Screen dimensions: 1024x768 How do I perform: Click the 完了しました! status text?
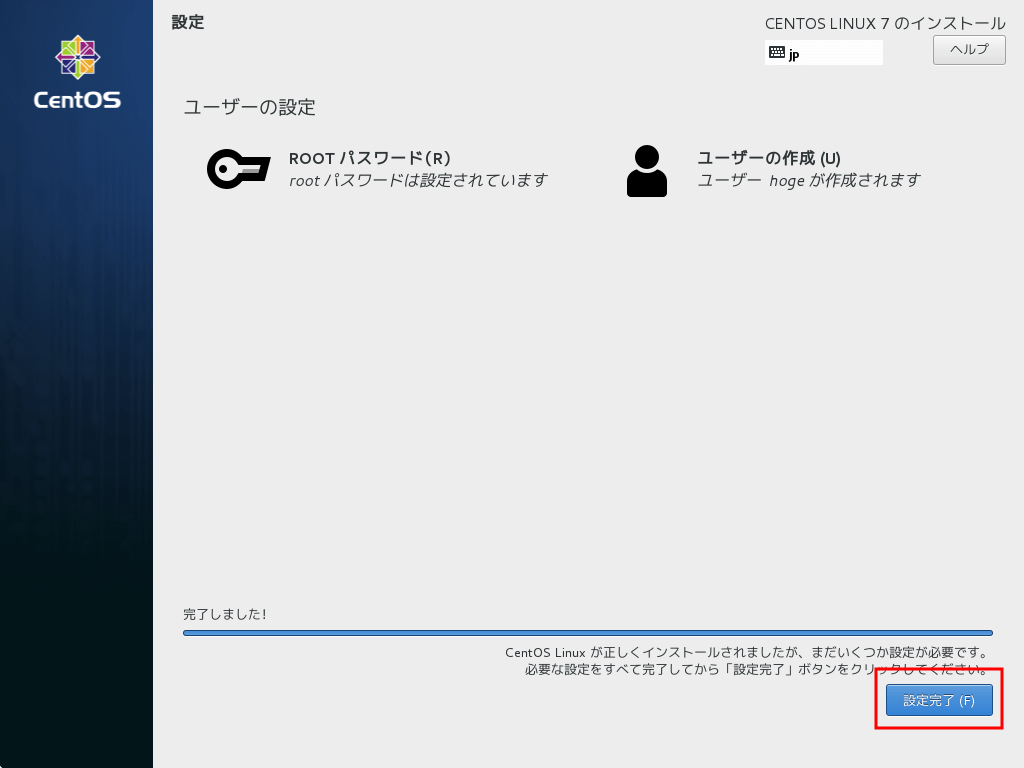(225, 614)
